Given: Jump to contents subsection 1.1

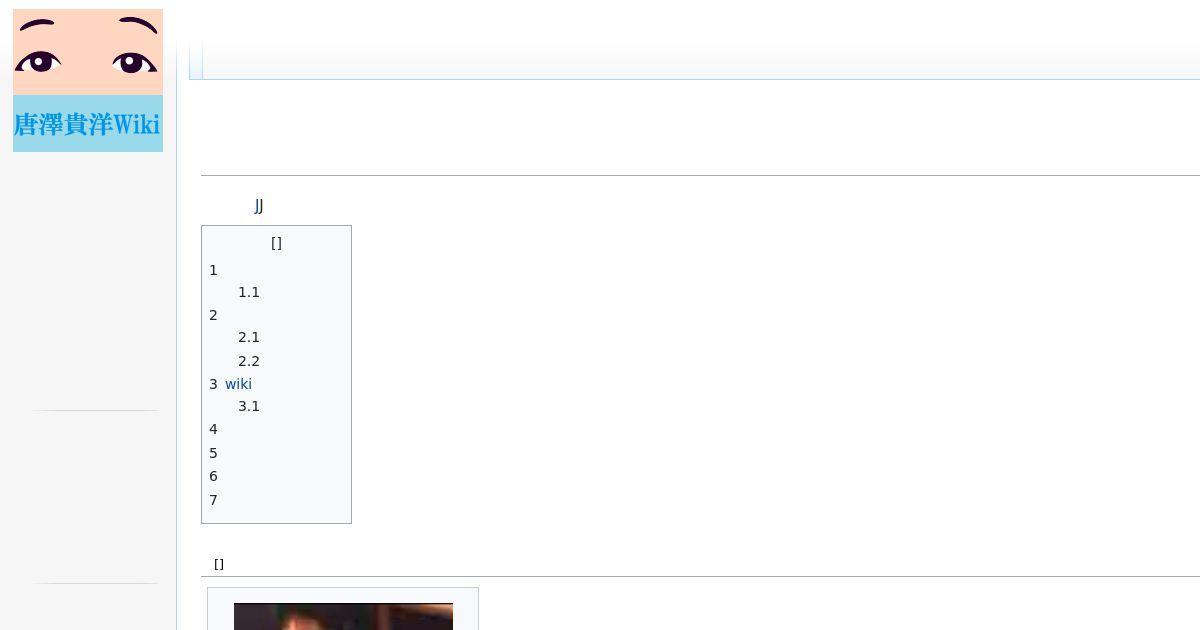Looking at the screenshot, I should (x=249, y=292).
